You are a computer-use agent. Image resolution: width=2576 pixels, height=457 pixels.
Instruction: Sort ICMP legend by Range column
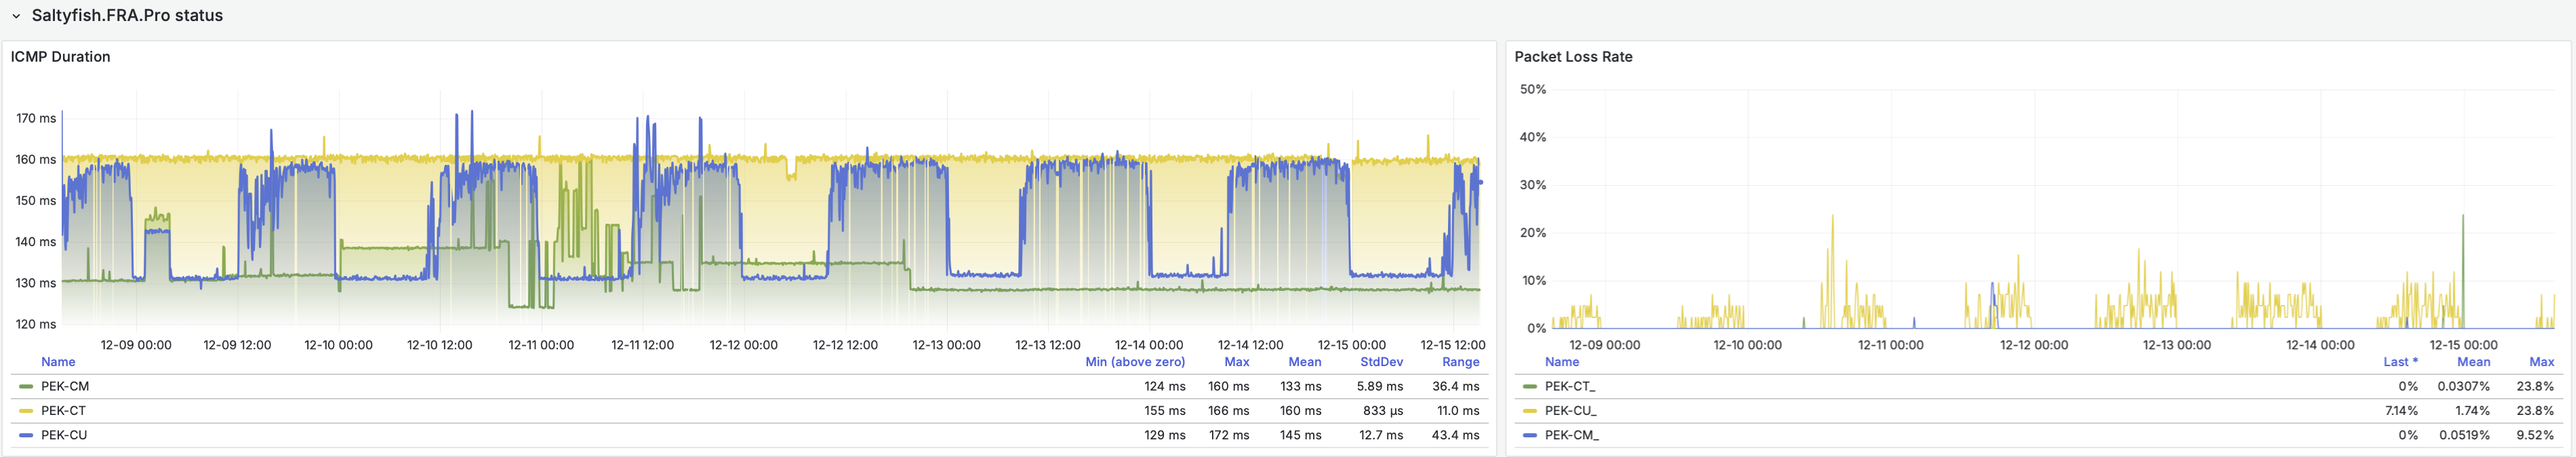coord(1460,362)
